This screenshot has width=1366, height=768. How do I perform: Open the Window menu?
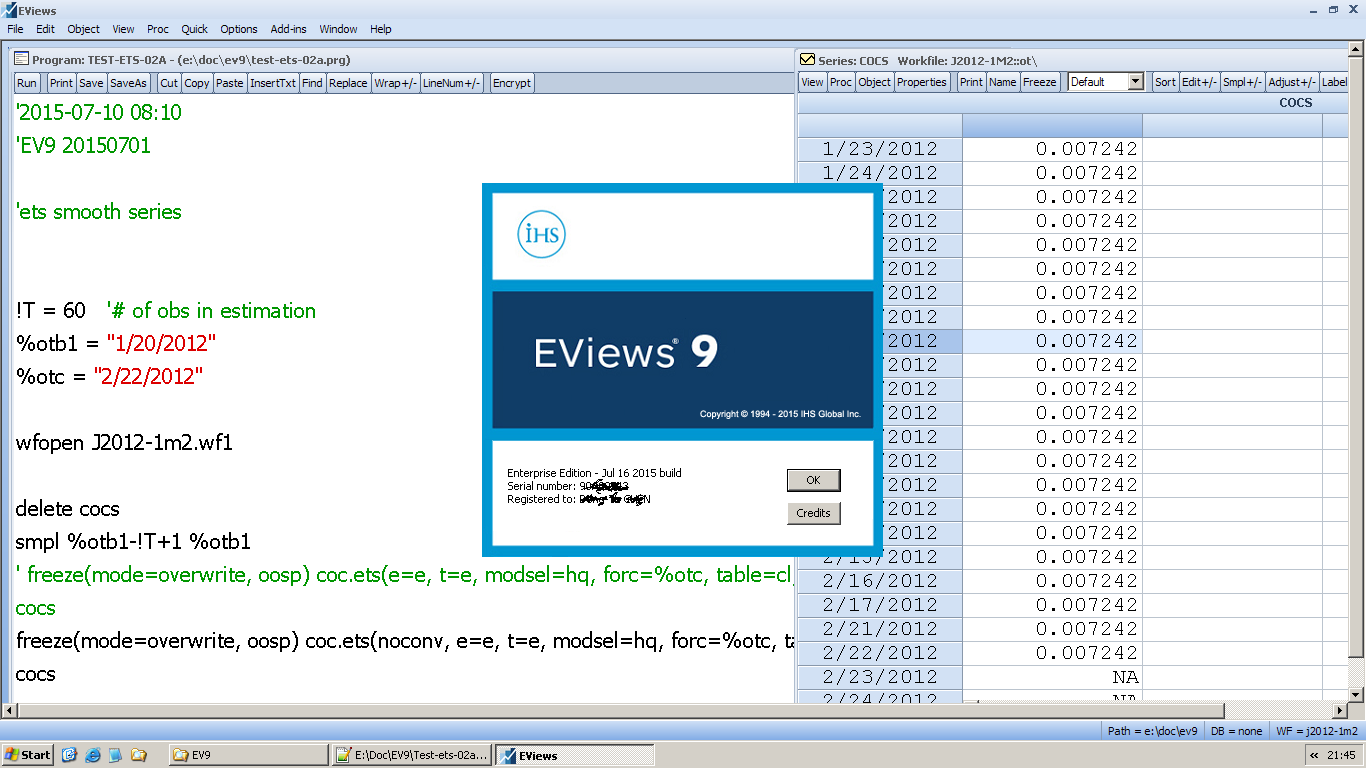pos(339,29)
